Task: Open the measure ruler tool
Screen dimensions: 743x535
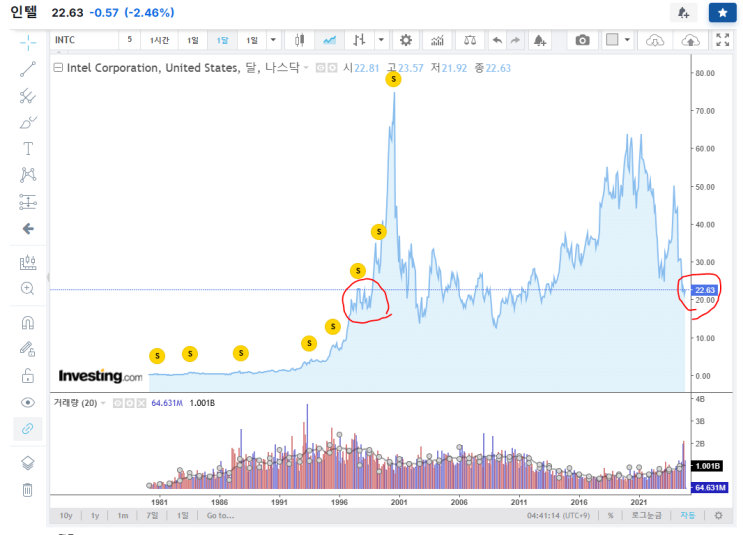Action: 28,263
